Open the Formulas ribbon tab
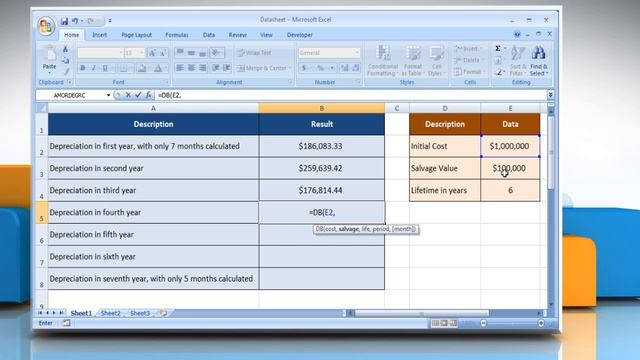Viewport: 640px width, 360px height. click(177, 35)
